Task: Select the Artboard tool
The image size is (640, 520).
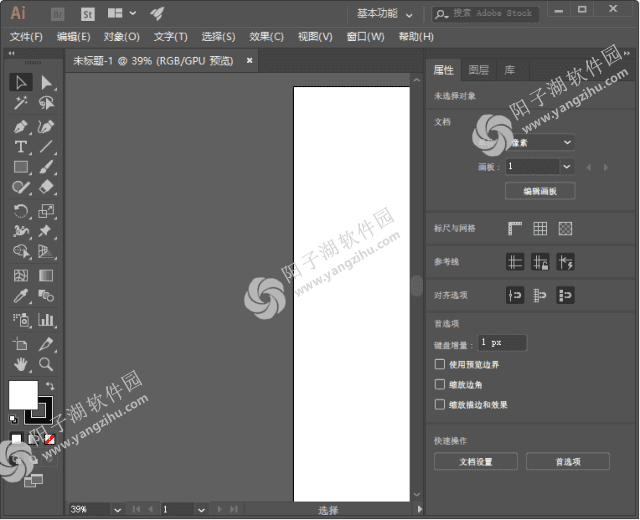Action: click(21, 344)
